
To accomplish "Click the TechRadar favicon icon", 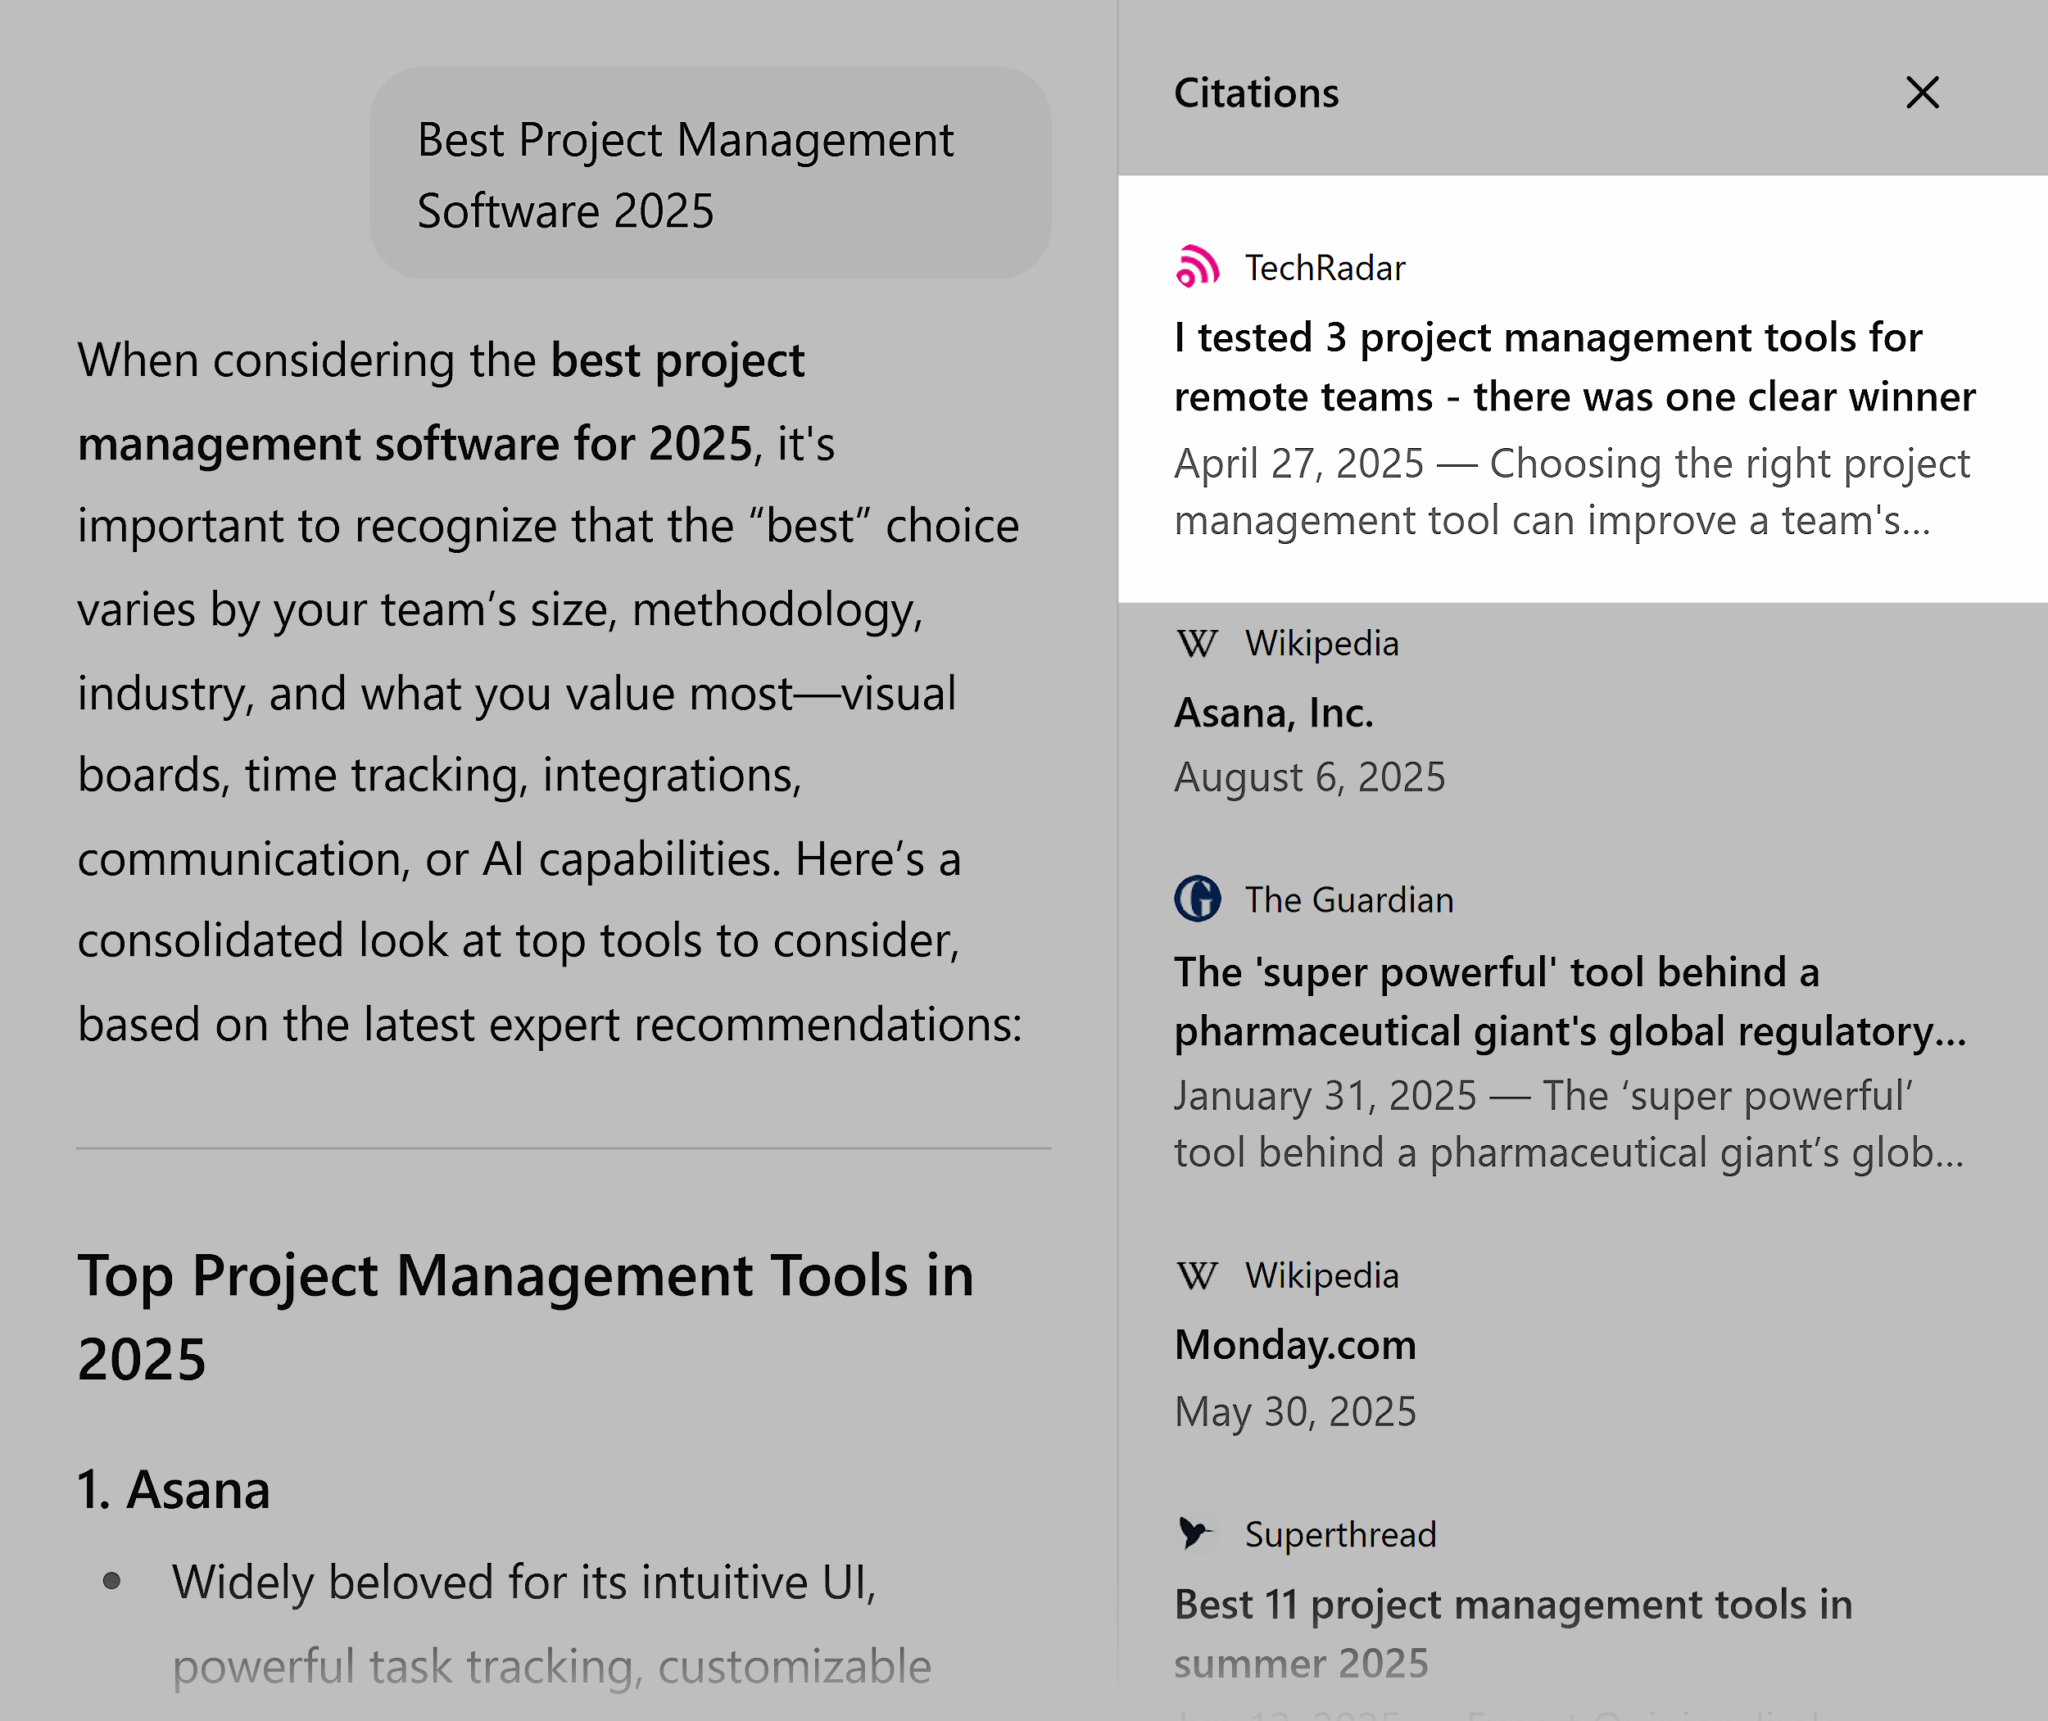I will click(x=1197, y=267).
